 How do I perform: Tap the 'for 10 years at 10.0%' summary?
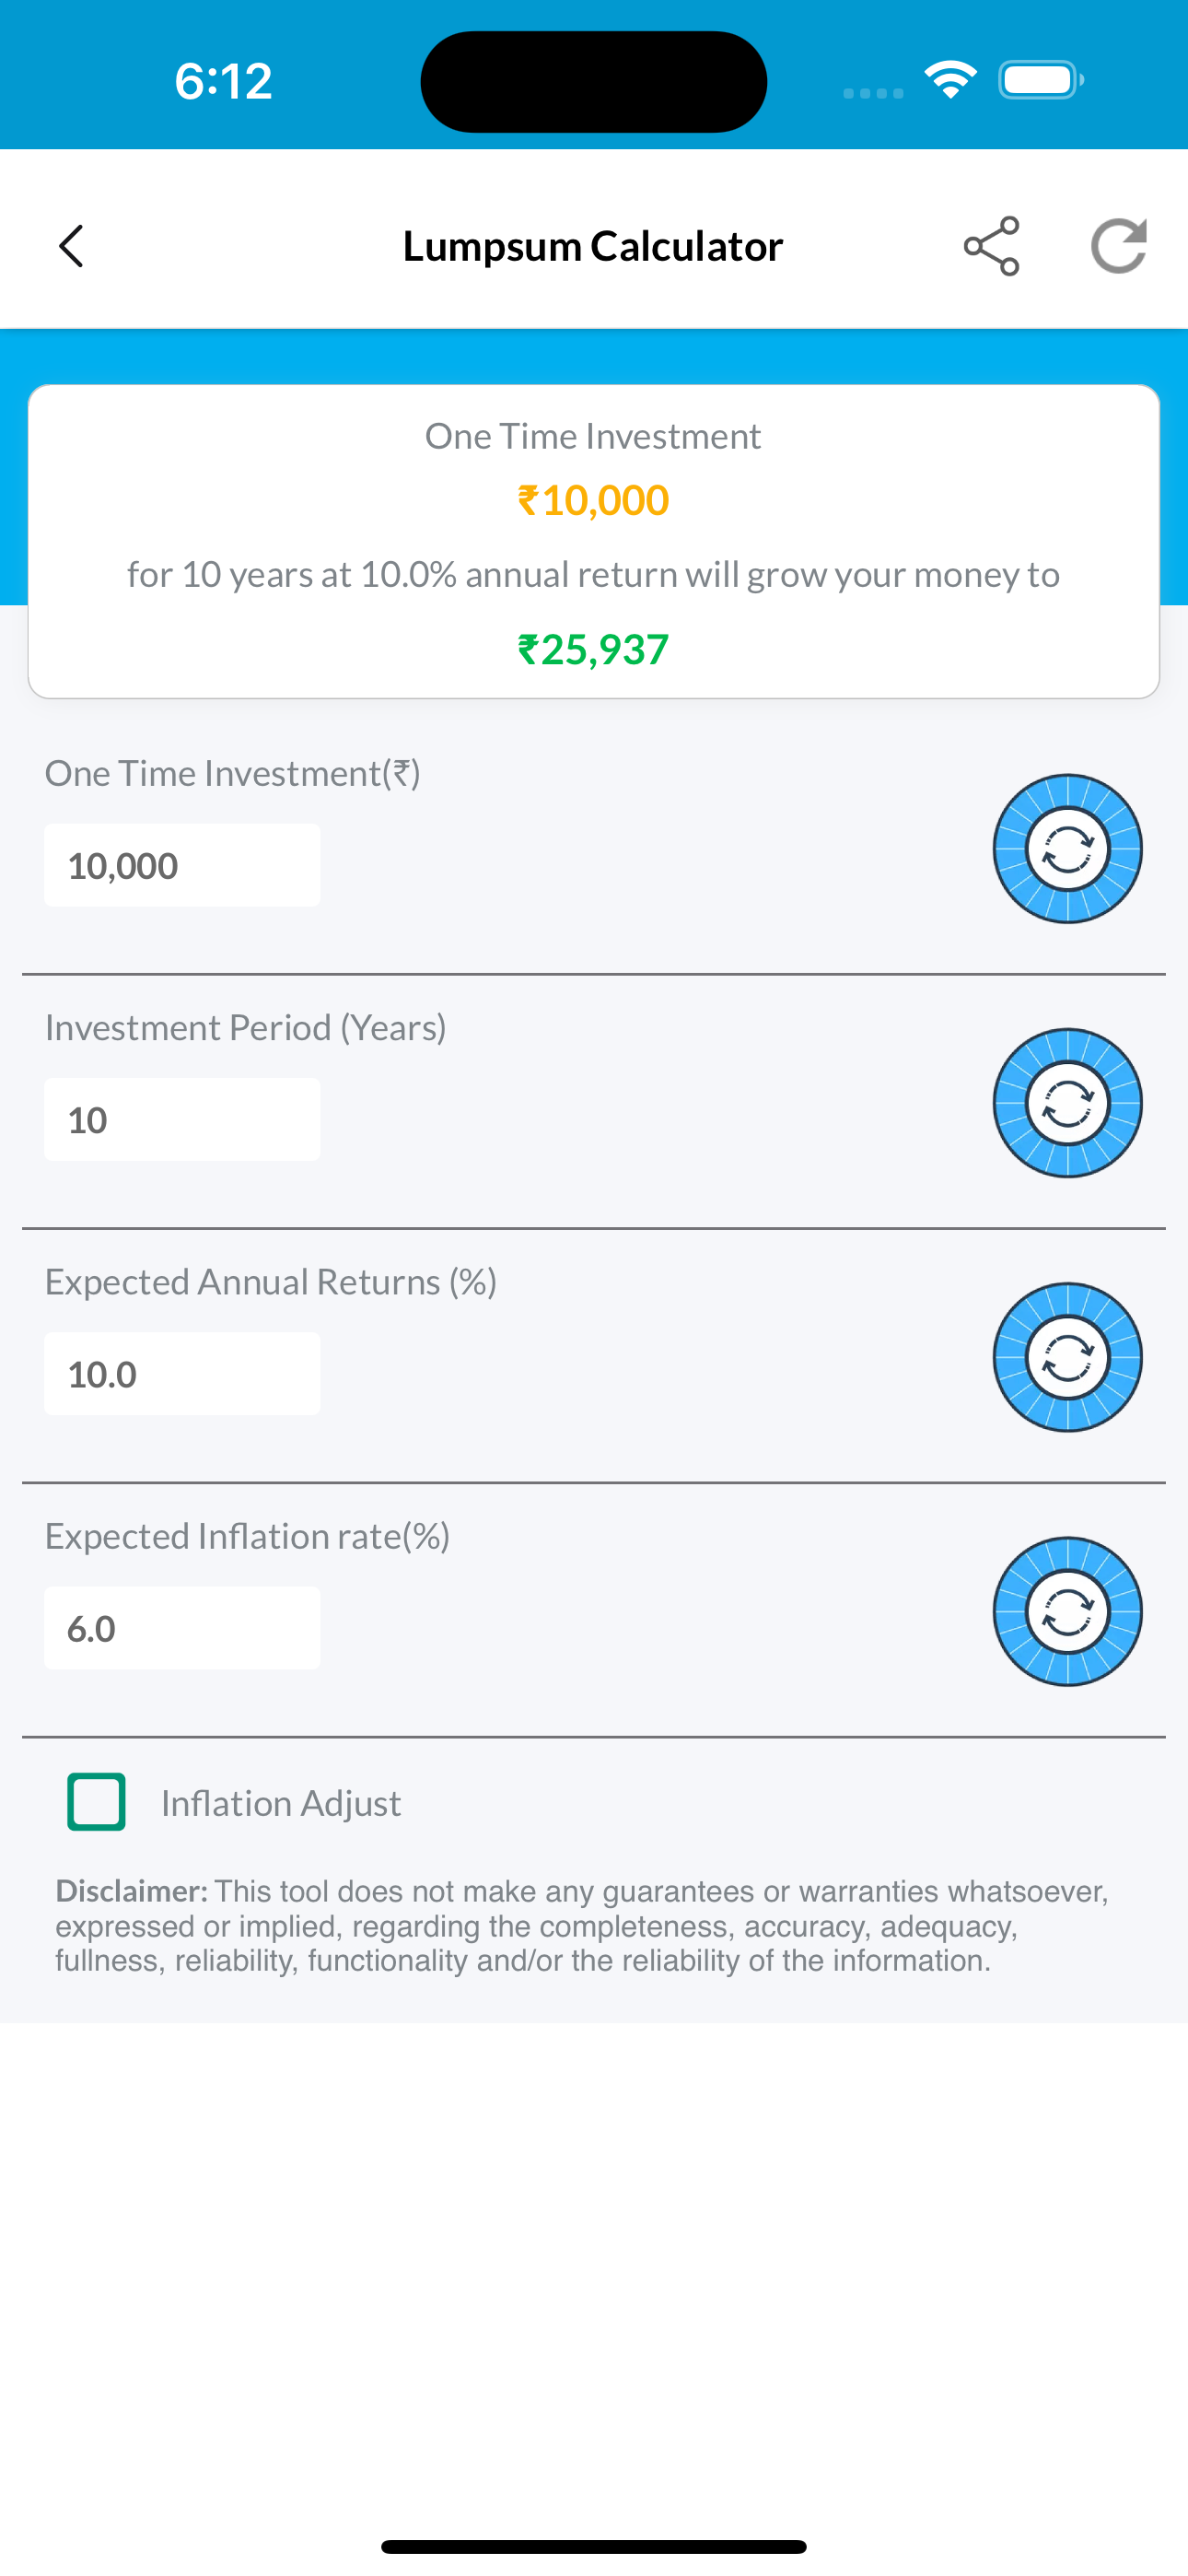click(x=593, y=575)
